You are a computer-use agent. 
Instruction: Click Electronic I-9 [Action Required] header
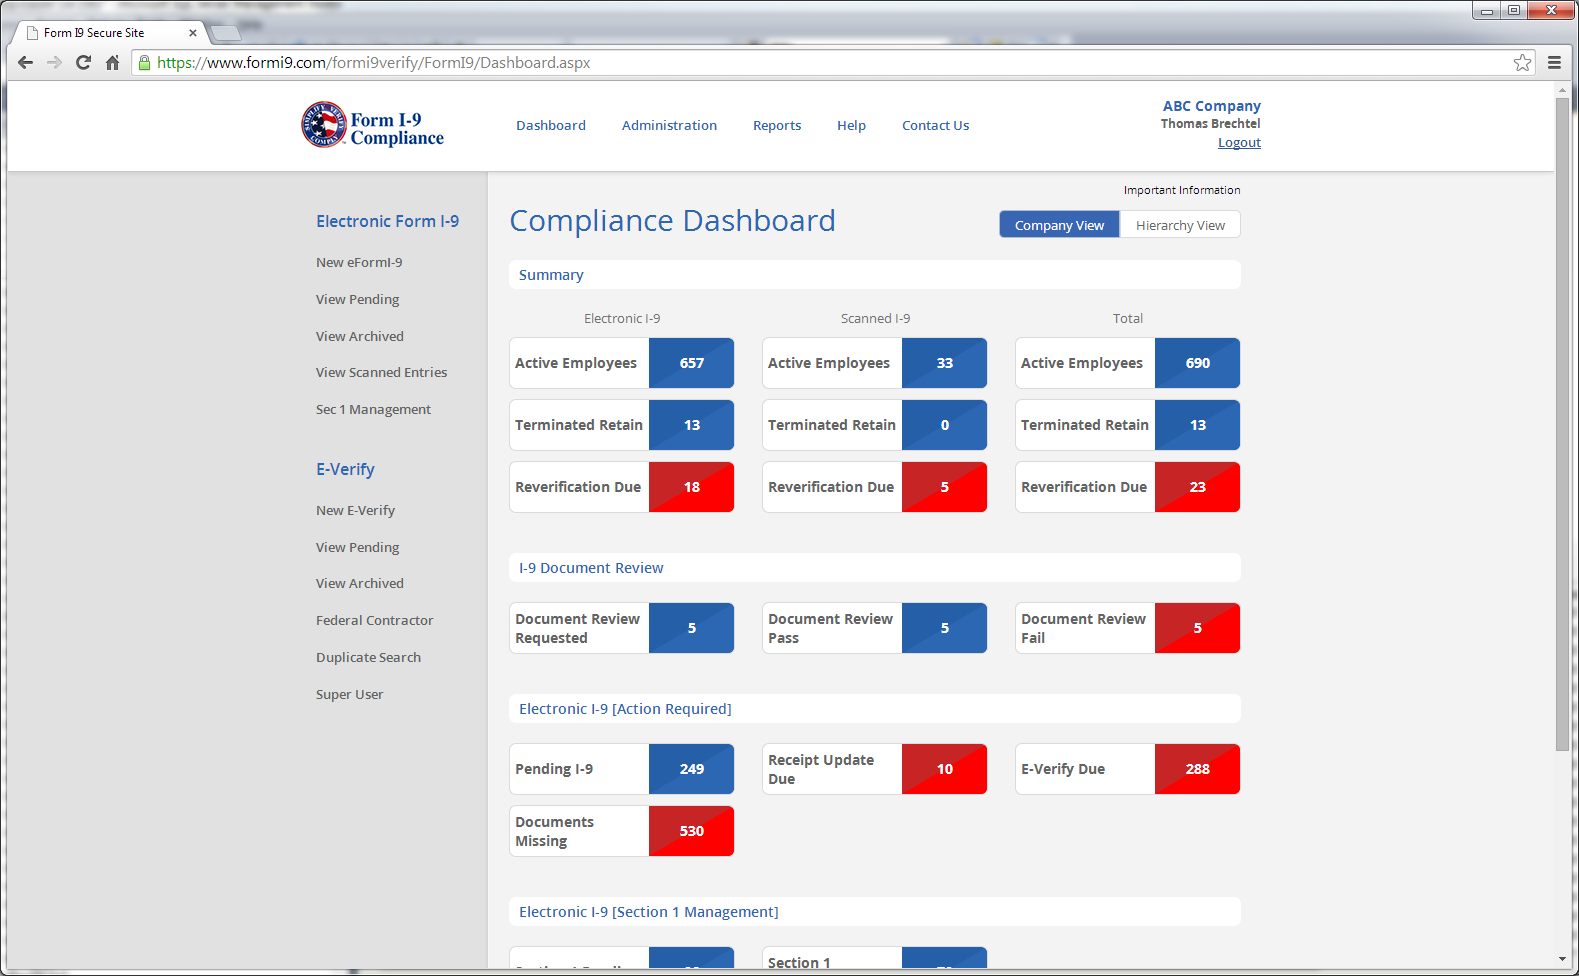(x=874, y=709)
